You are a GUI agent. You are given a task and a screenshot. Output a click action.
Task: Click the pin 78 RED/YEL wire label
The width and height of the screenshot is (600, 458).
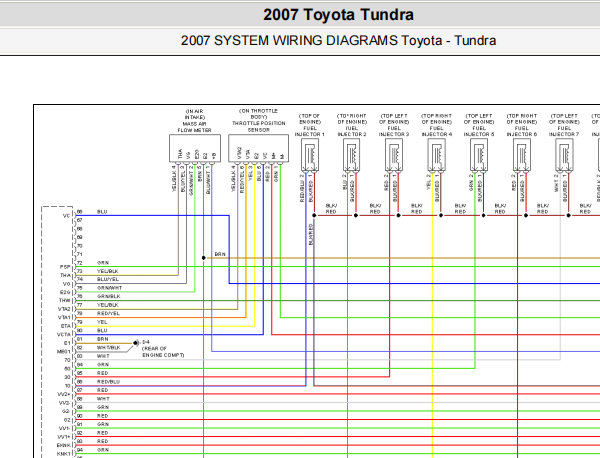click(x=108, y=313)
